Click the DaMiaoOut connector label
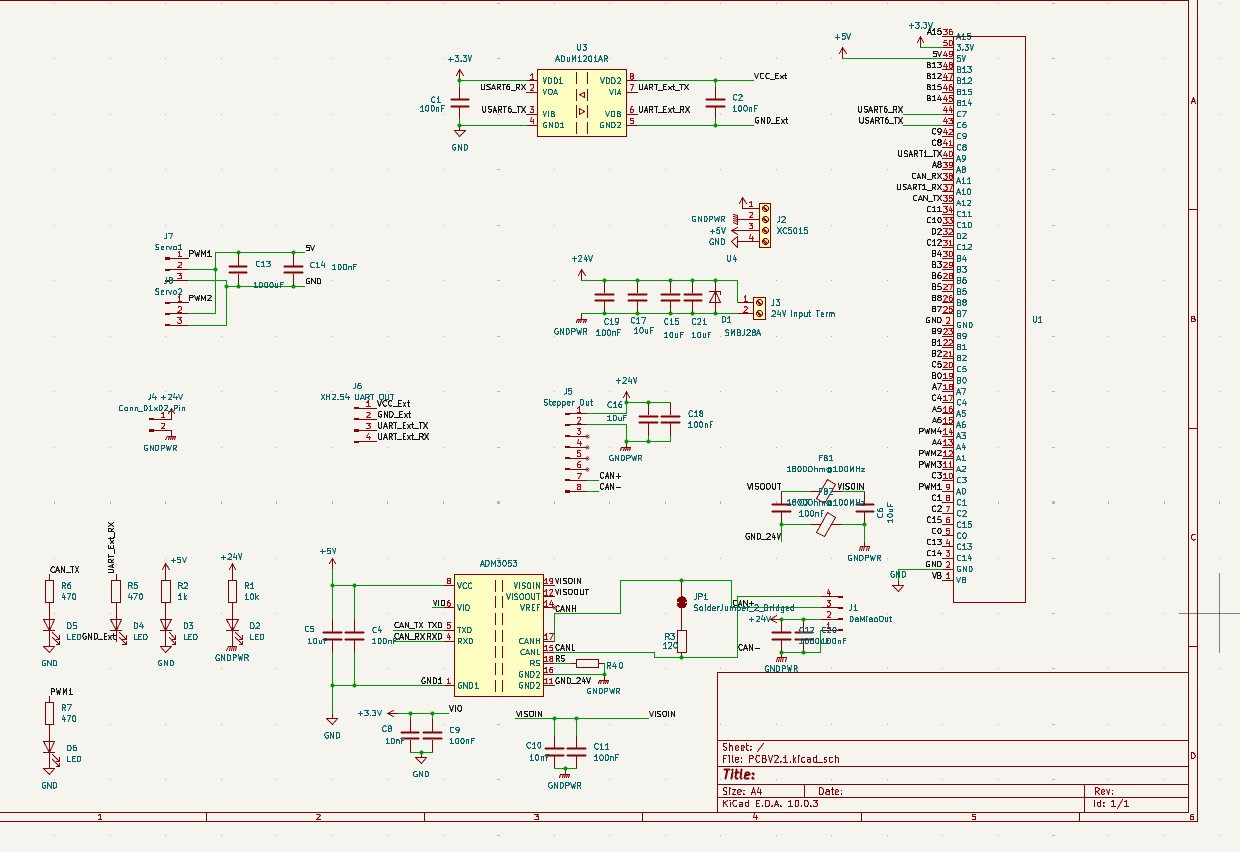Image resolution: width=1240 pixels, height=852 pixels. [870, 619]
